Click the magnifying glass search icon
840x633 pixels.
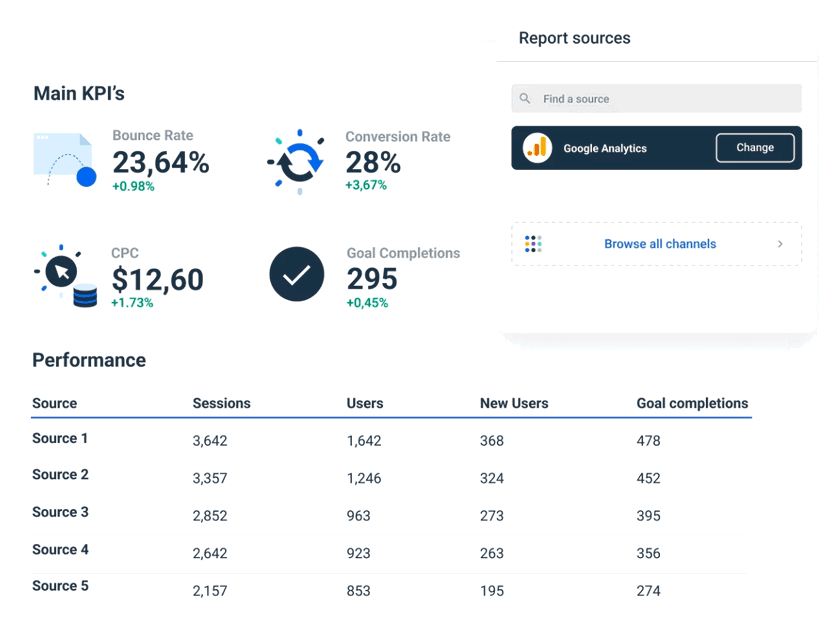[x=524, y=98]
